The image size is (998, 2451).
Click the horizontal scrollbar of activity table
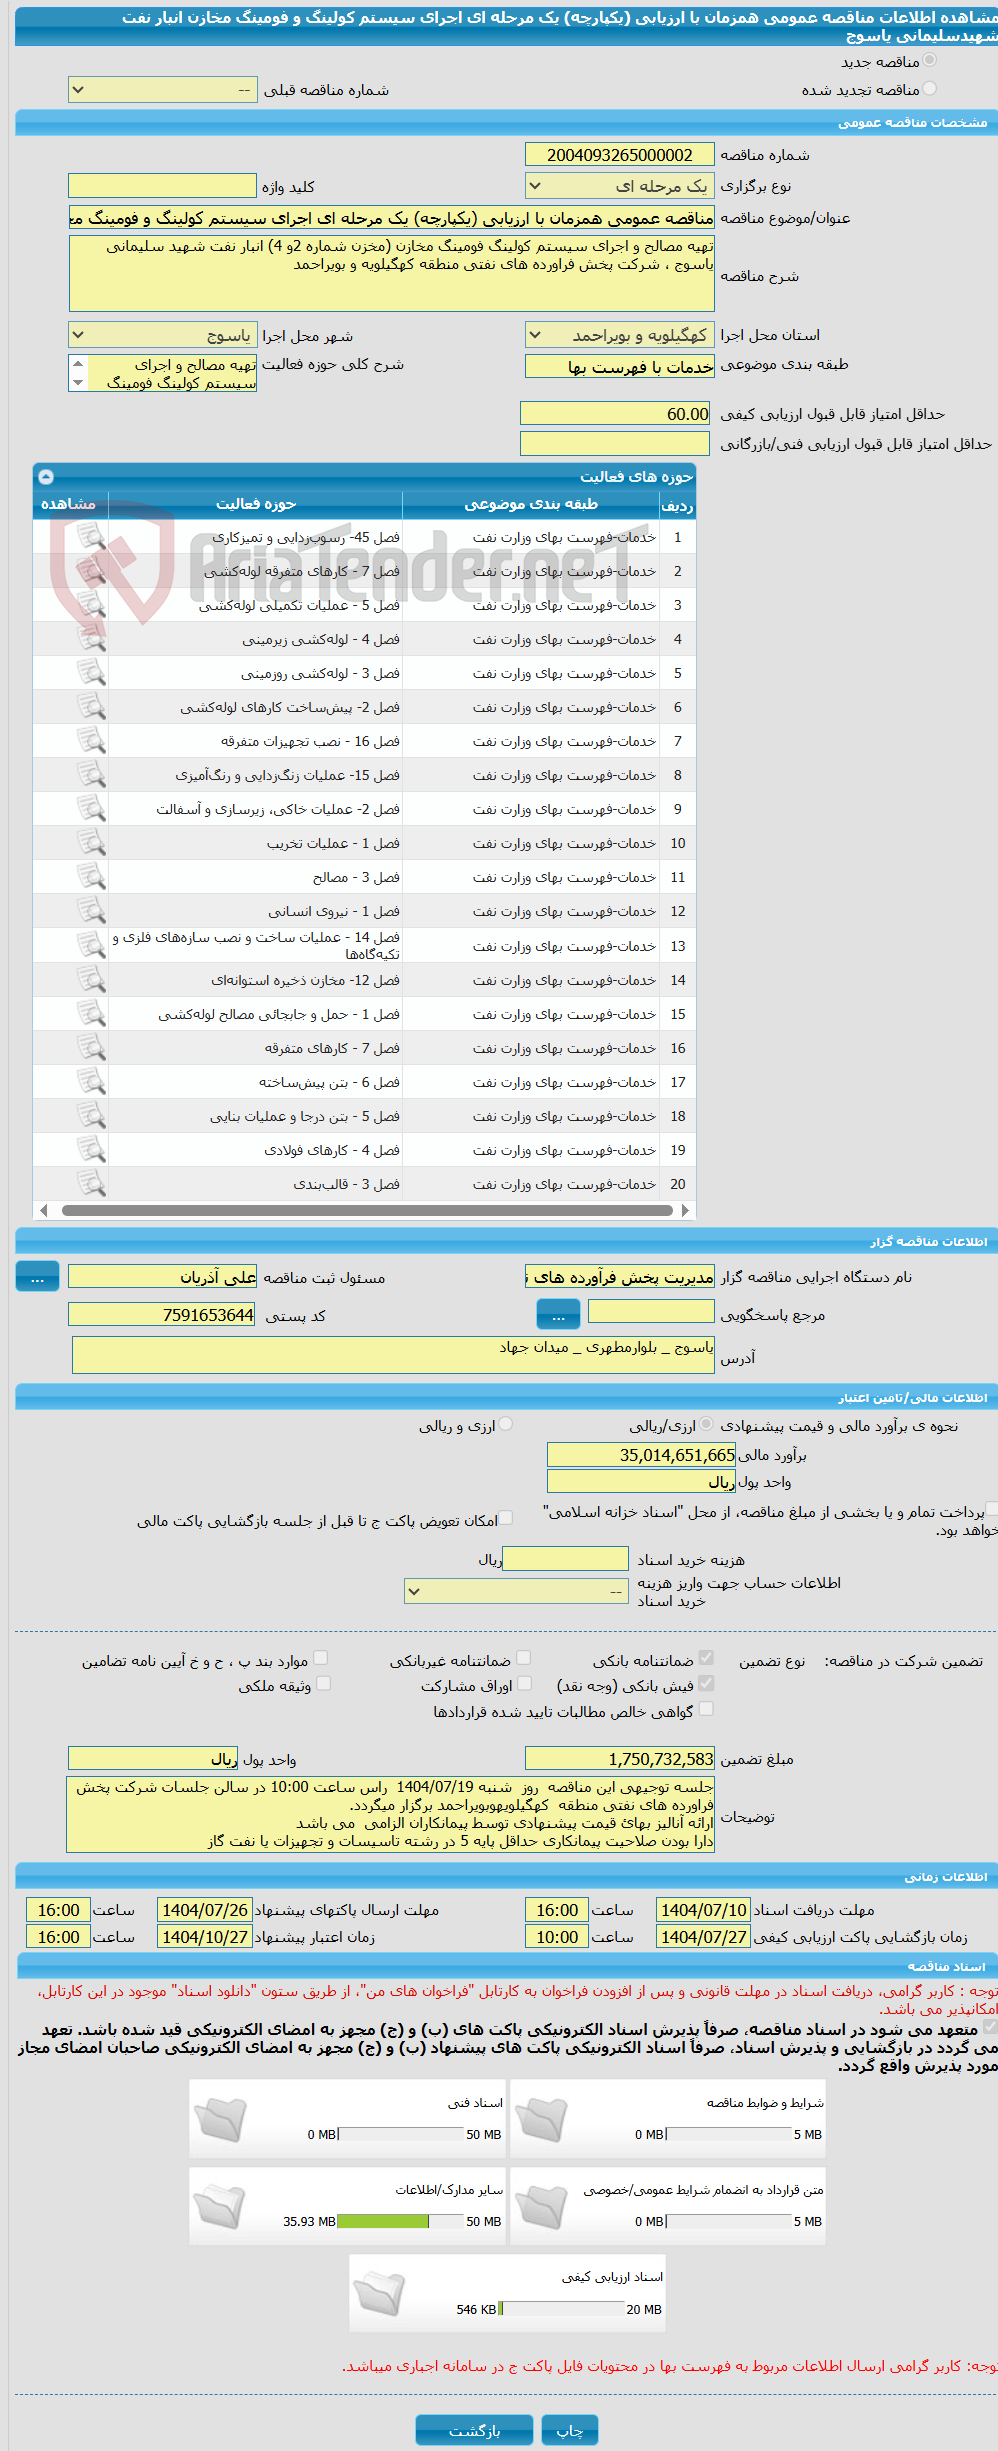[366, 1210]
